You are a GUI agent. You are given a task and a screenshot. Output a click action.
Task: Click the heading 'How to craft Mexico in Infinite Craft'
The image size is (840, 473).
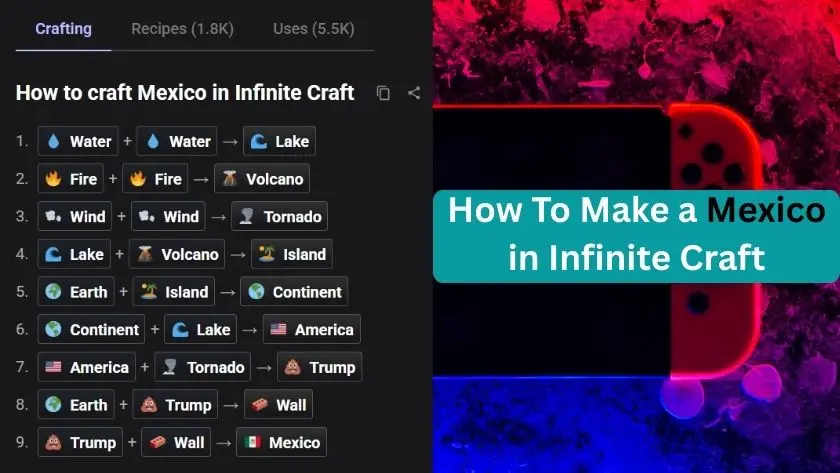tap(185, 93)
